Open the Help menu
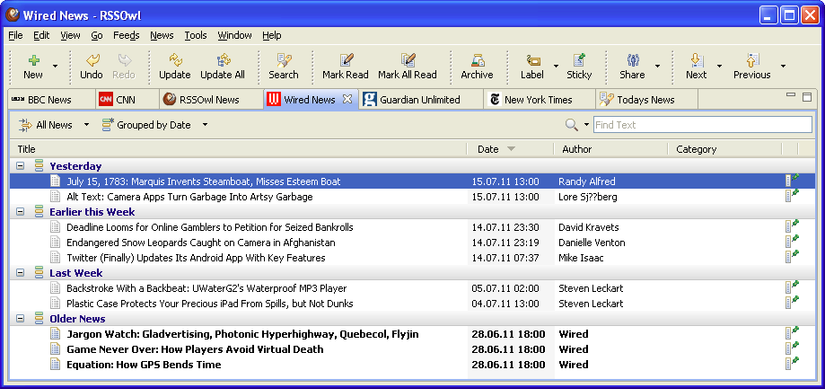Image resolution: width=825 pixels, height=389 pixels. coord(271,36)
